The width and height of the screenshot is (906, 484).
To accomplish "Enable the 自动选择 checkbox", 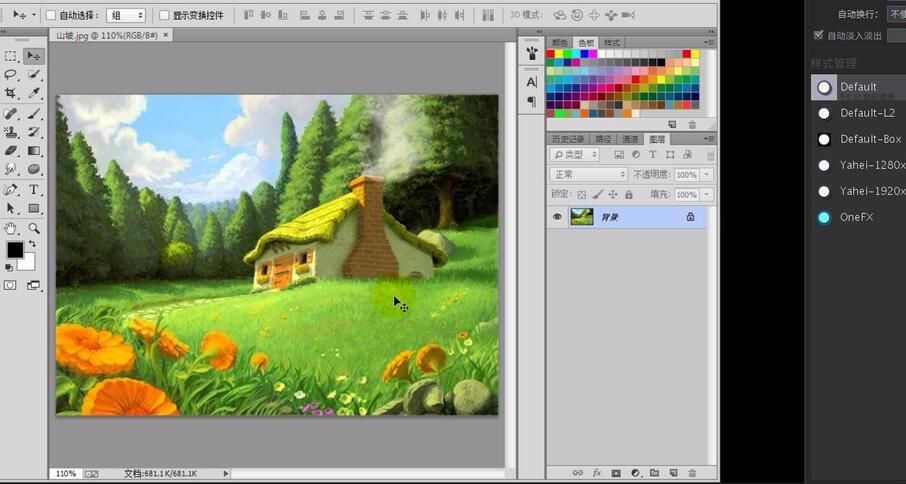I will [51, 15].
